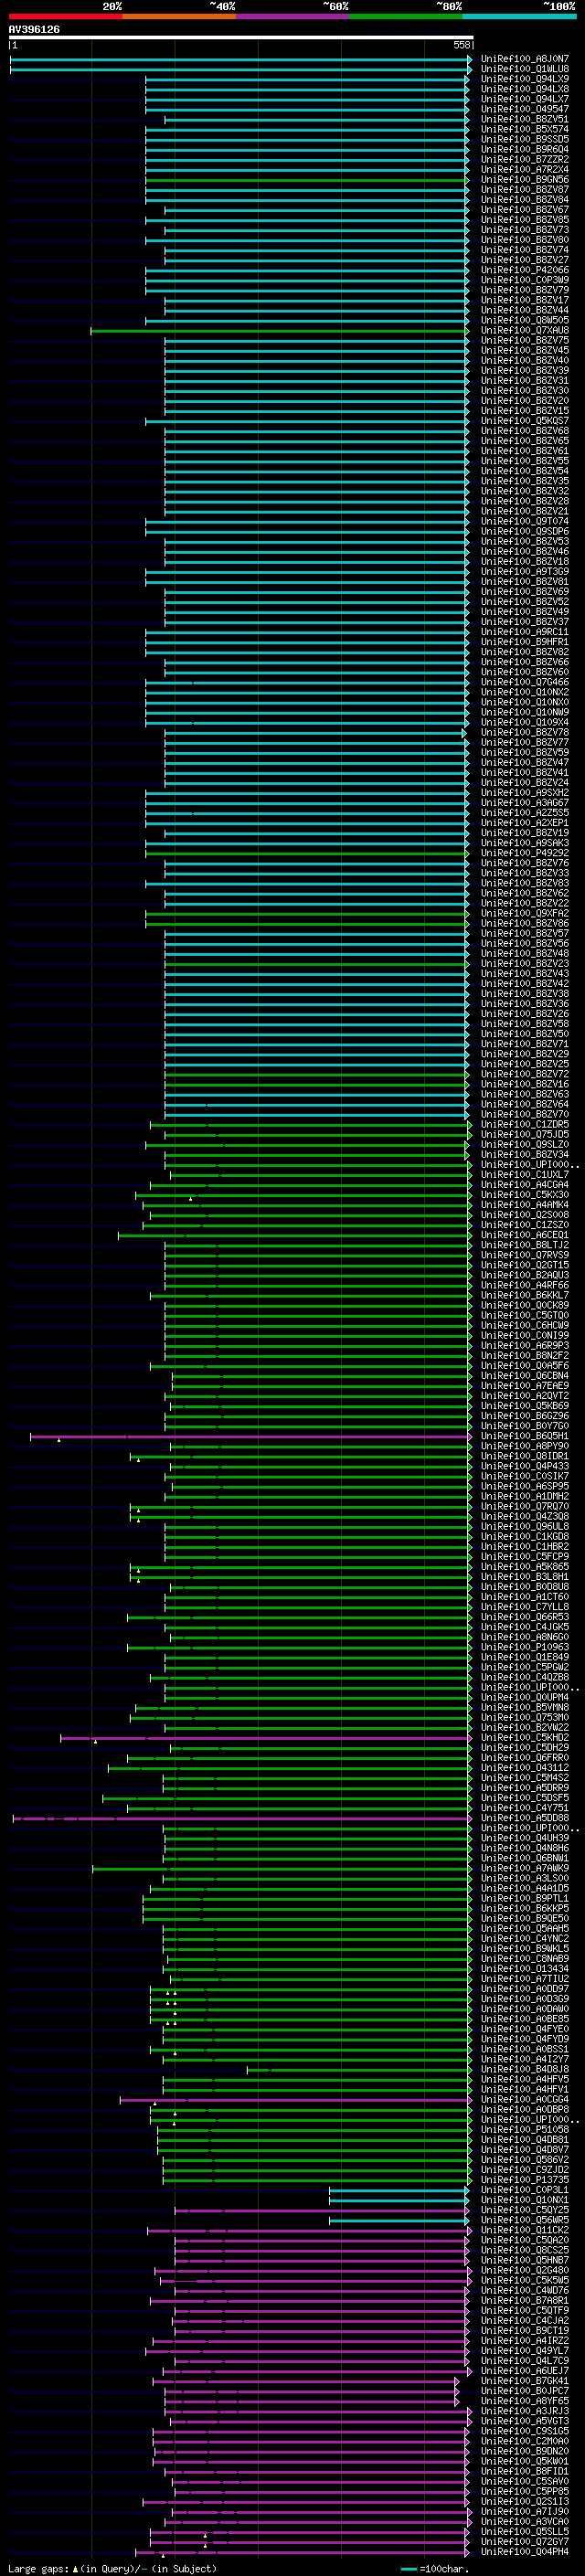The height and width of the screenshot is (2576, 585).
Task: Choose the UniRef100_B9R6Q4 hit
Action: [525, 149]
